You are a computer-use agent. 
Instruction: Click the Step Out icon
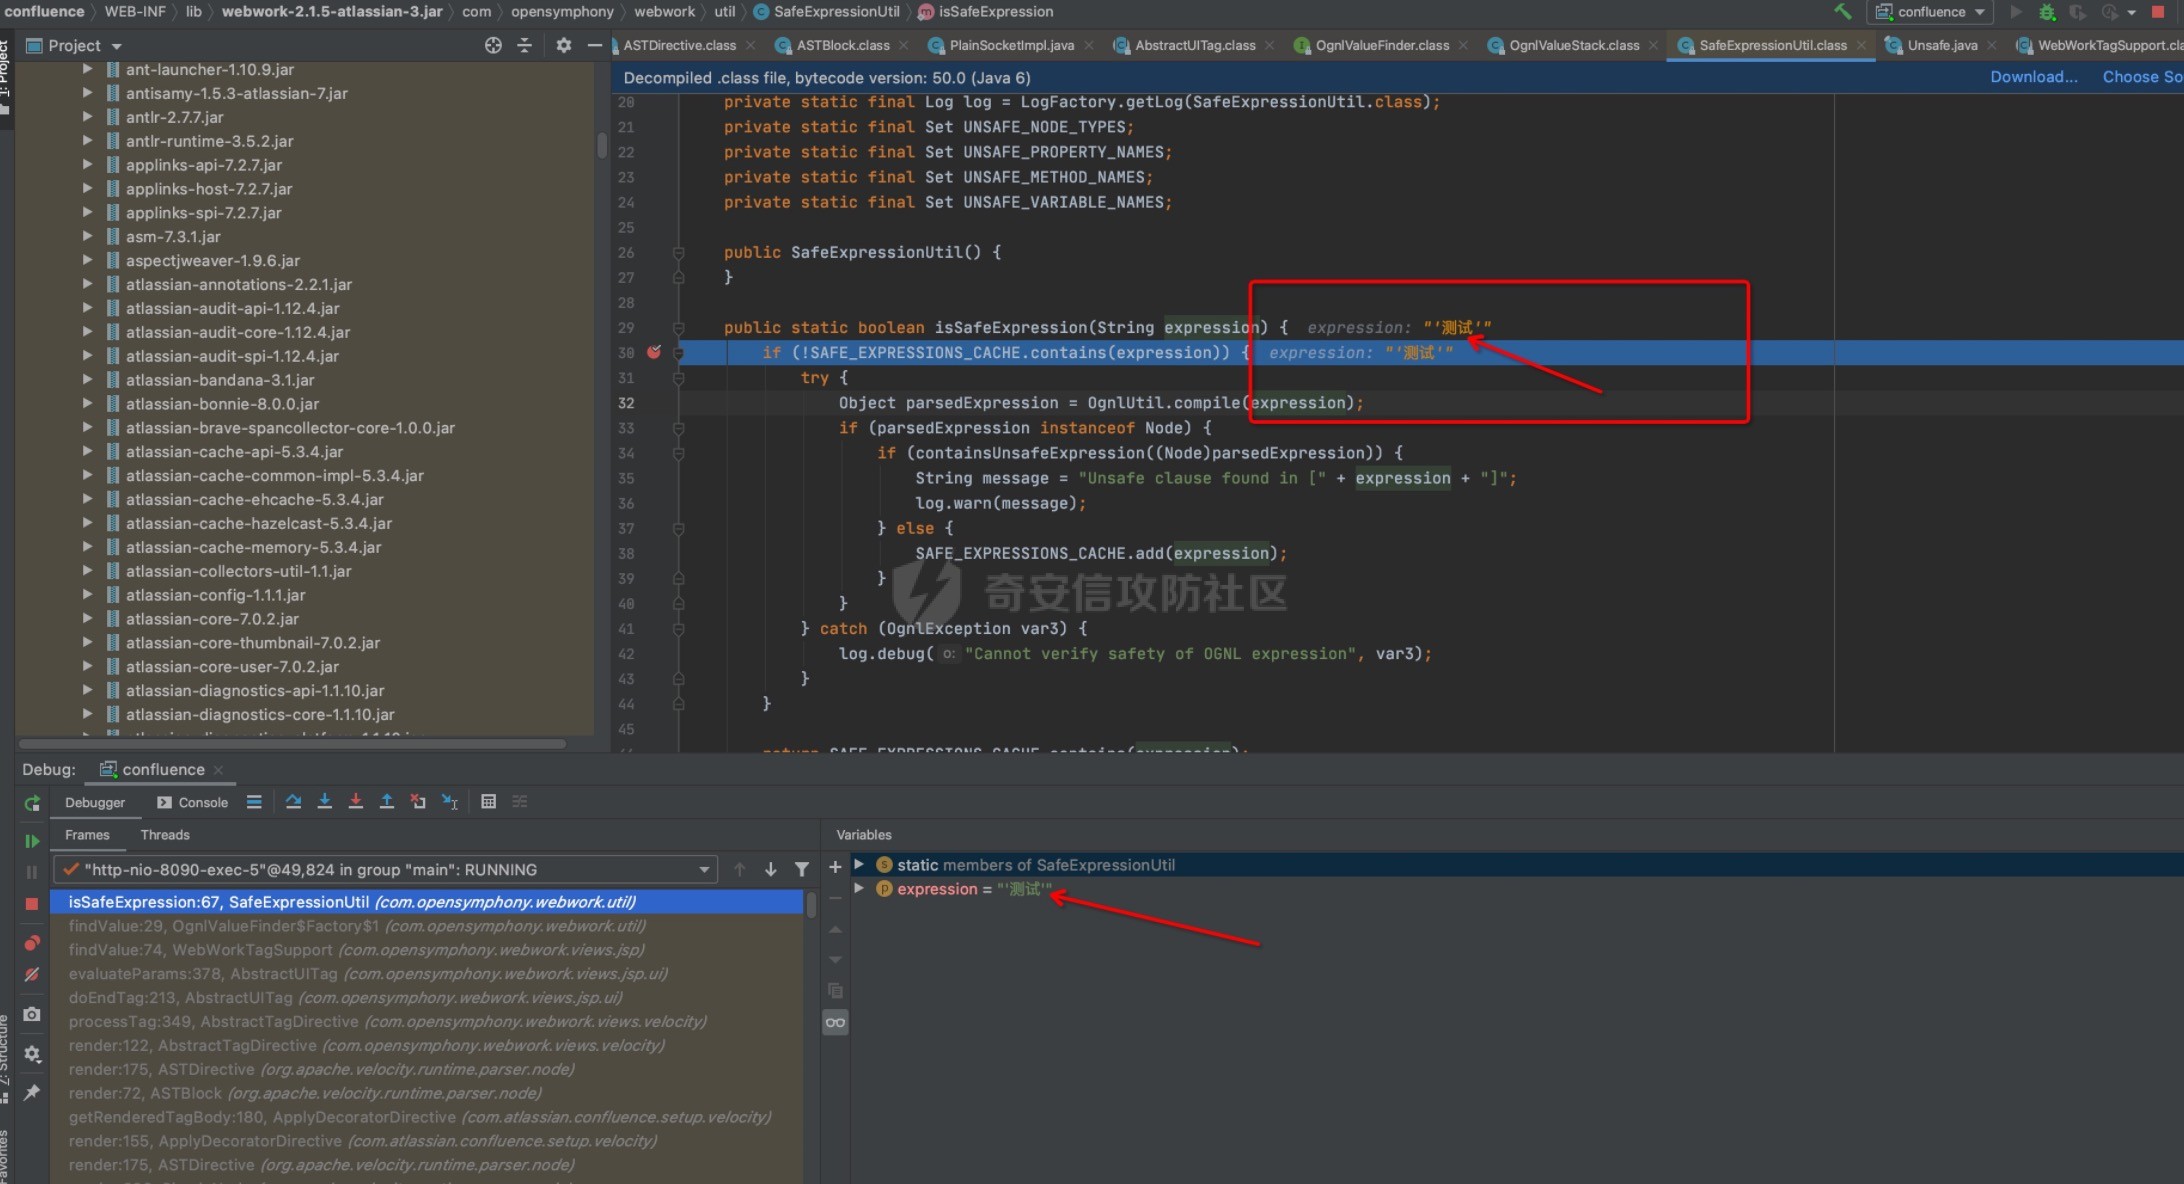point(386,802)
